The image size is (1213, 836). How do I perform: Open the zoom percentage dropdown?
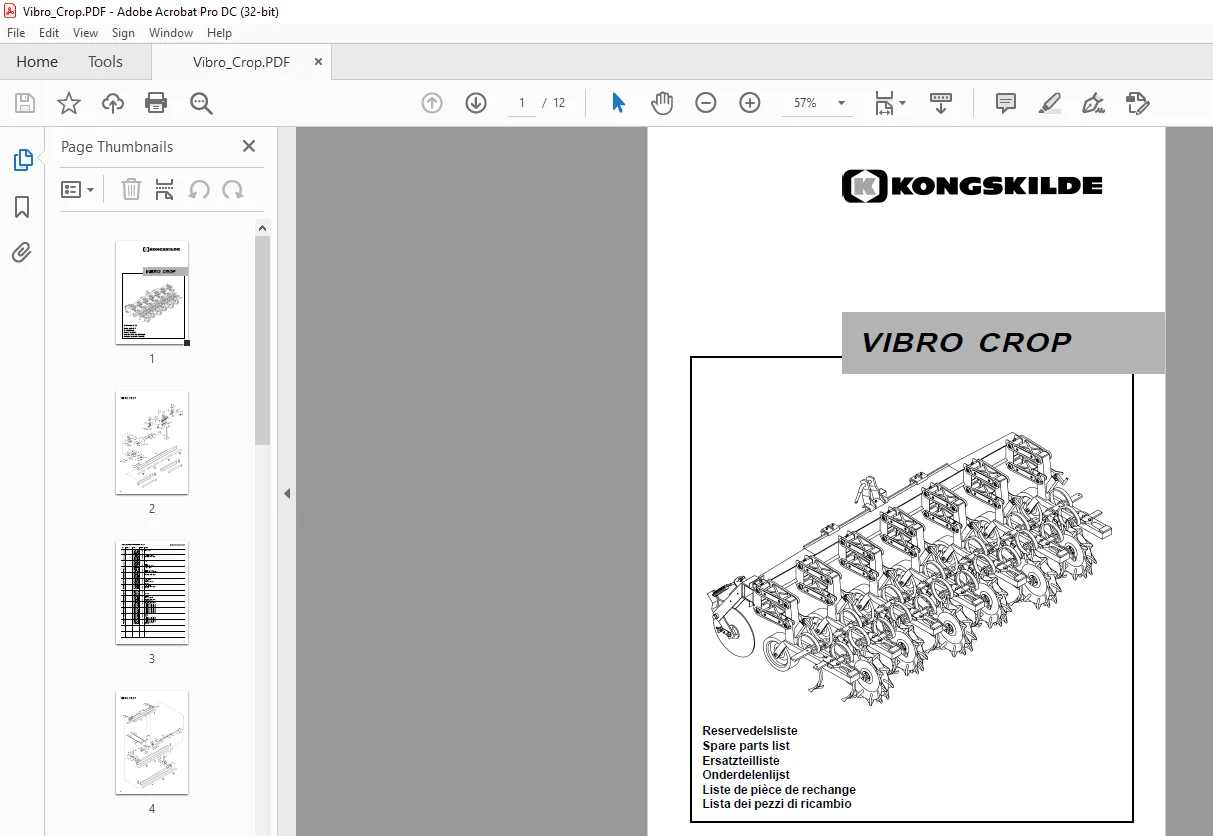[841, 103]
